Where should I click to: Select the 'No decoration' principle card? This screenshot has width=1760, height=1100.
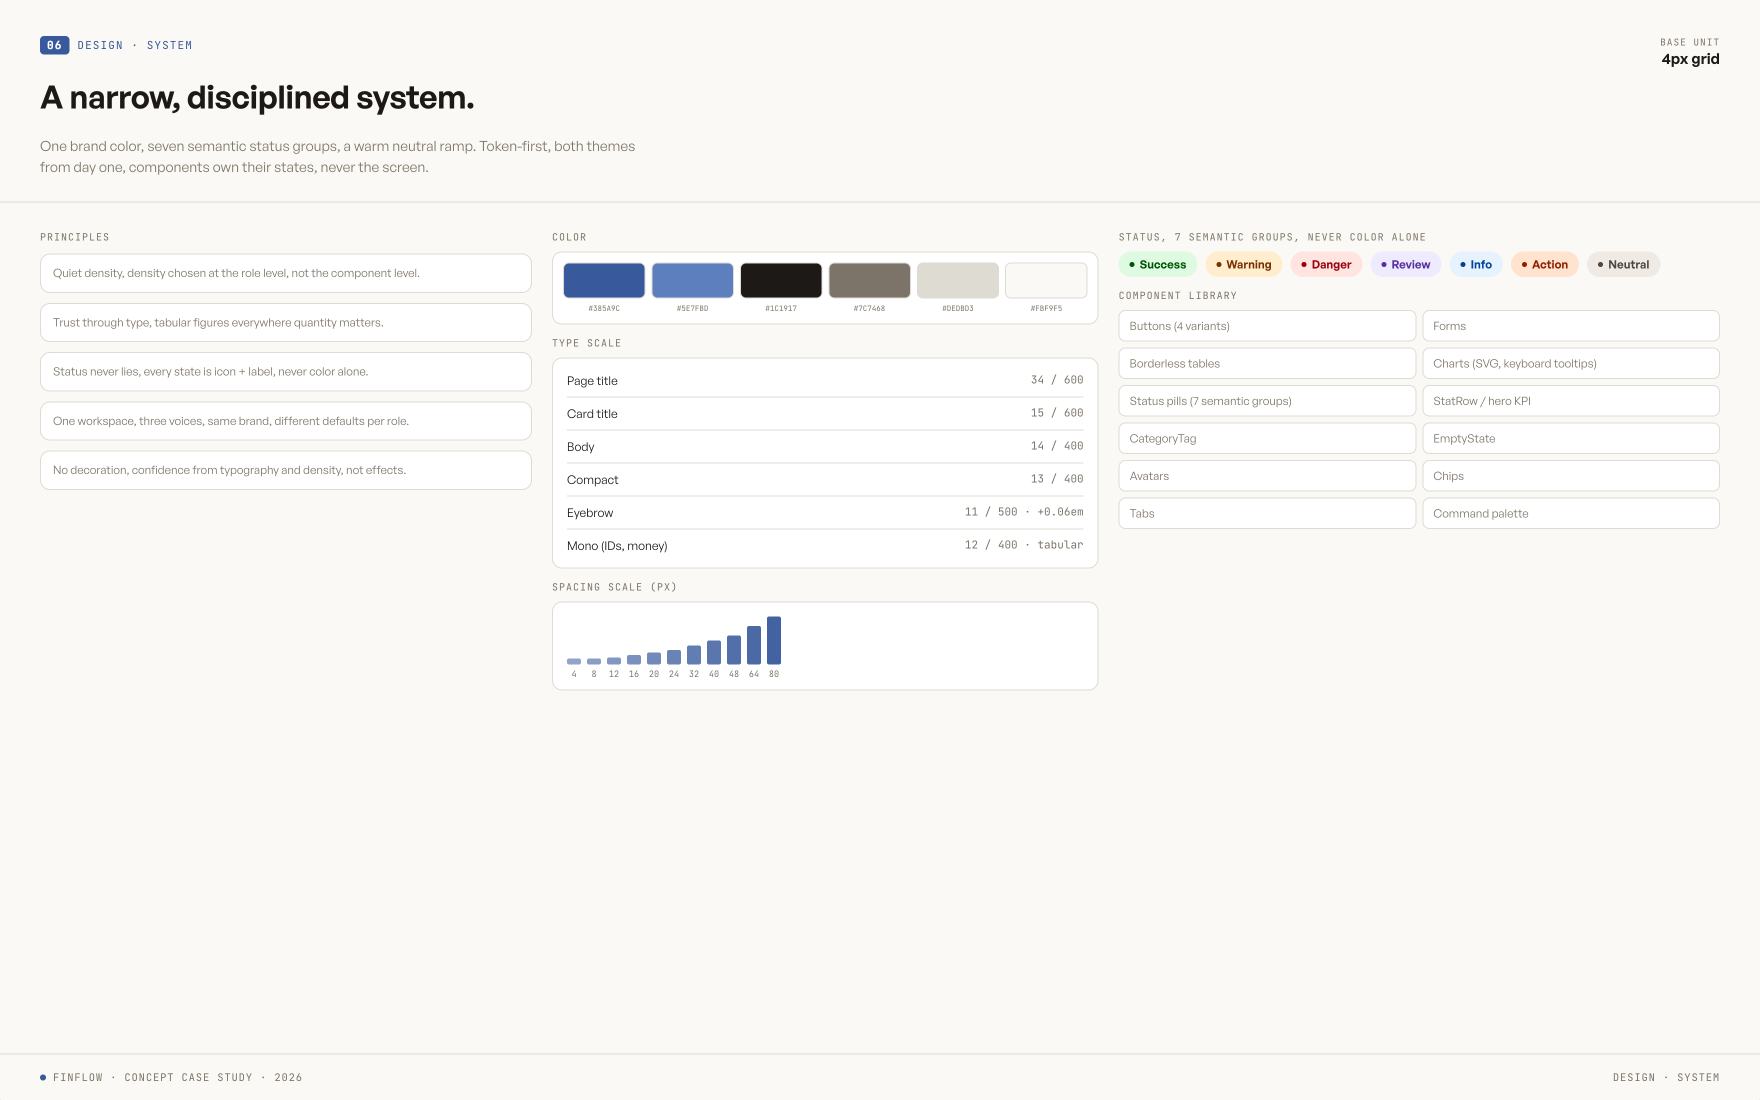(x=286, y=470)
